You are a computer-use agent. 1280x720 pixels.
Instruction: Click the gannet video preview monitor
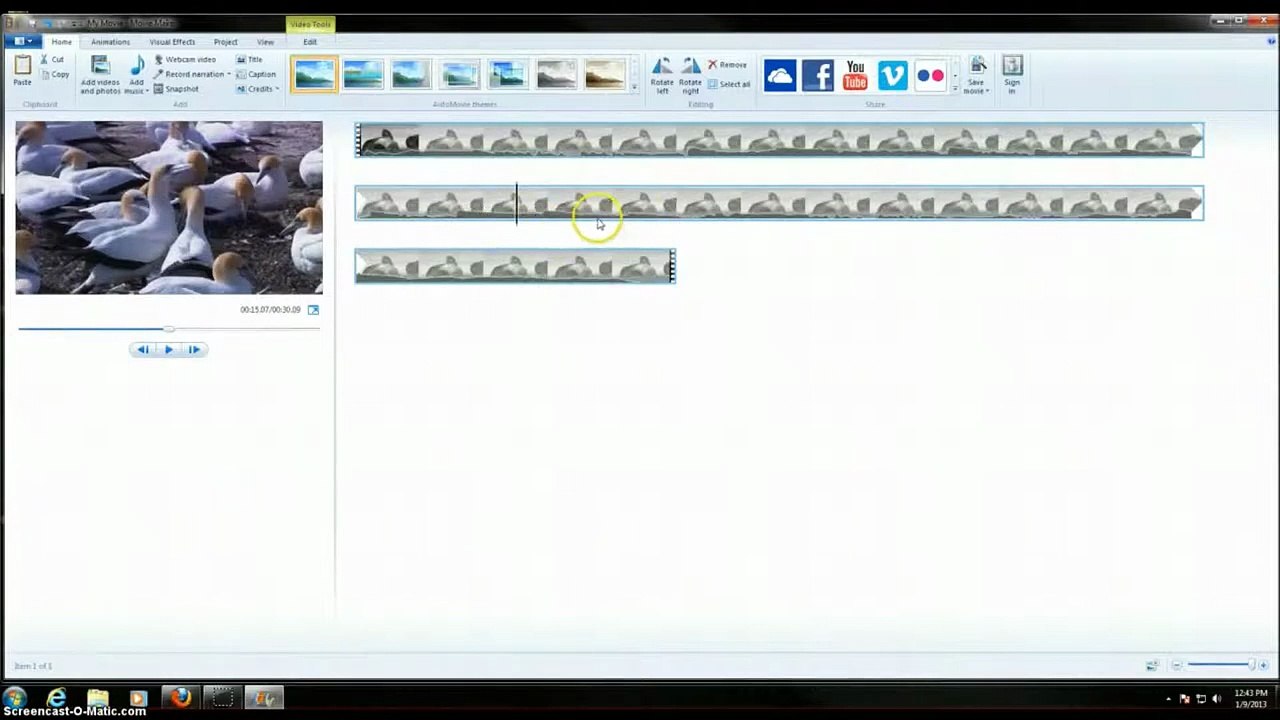pyautogui.click(x=169, y=207)
